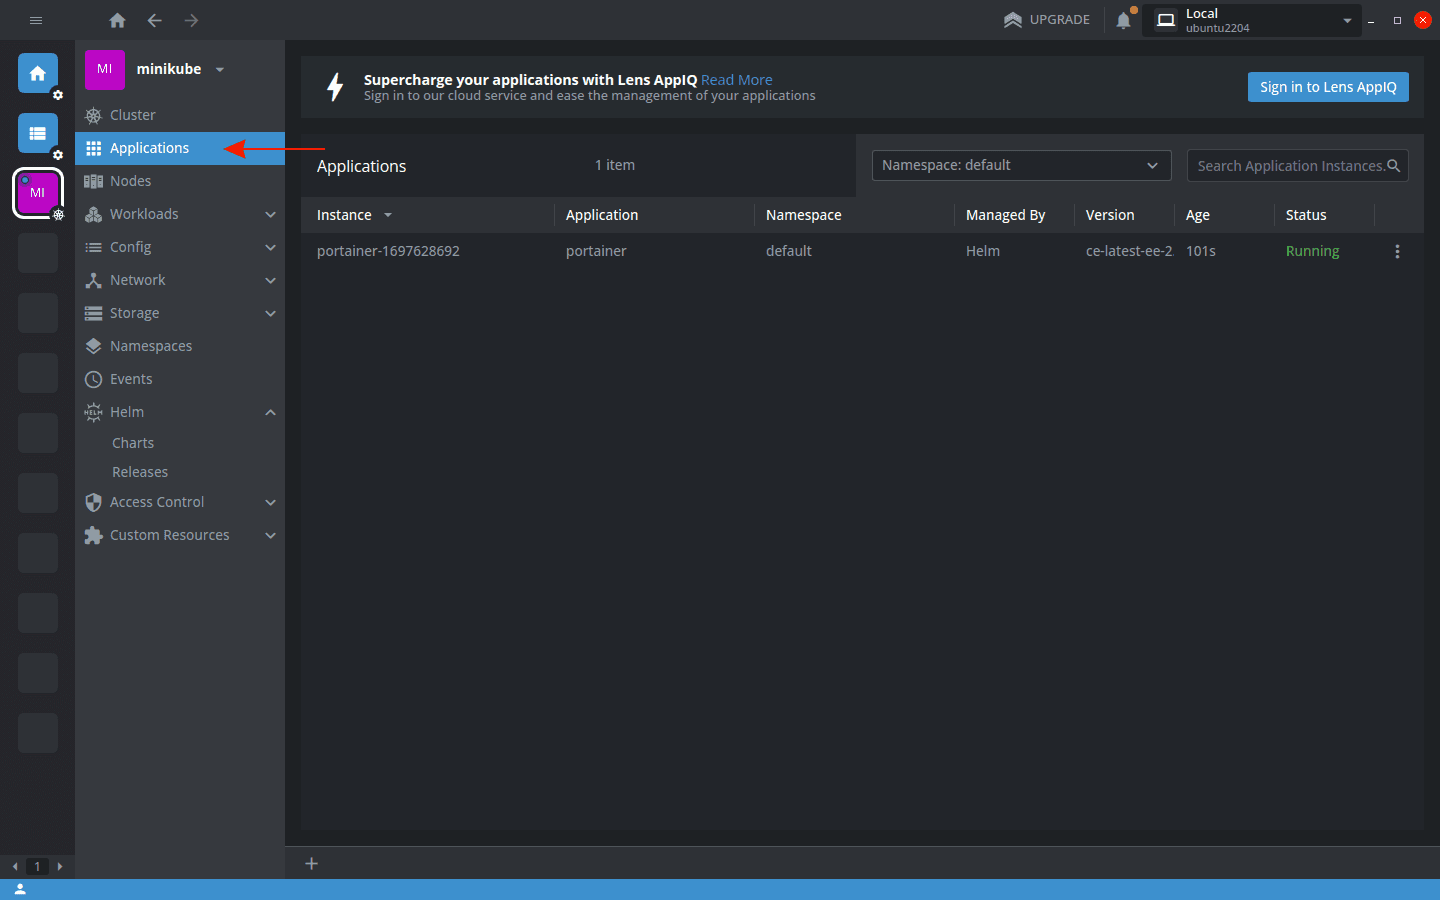Expand the Workloads chevron

click(x=270, y=214)
